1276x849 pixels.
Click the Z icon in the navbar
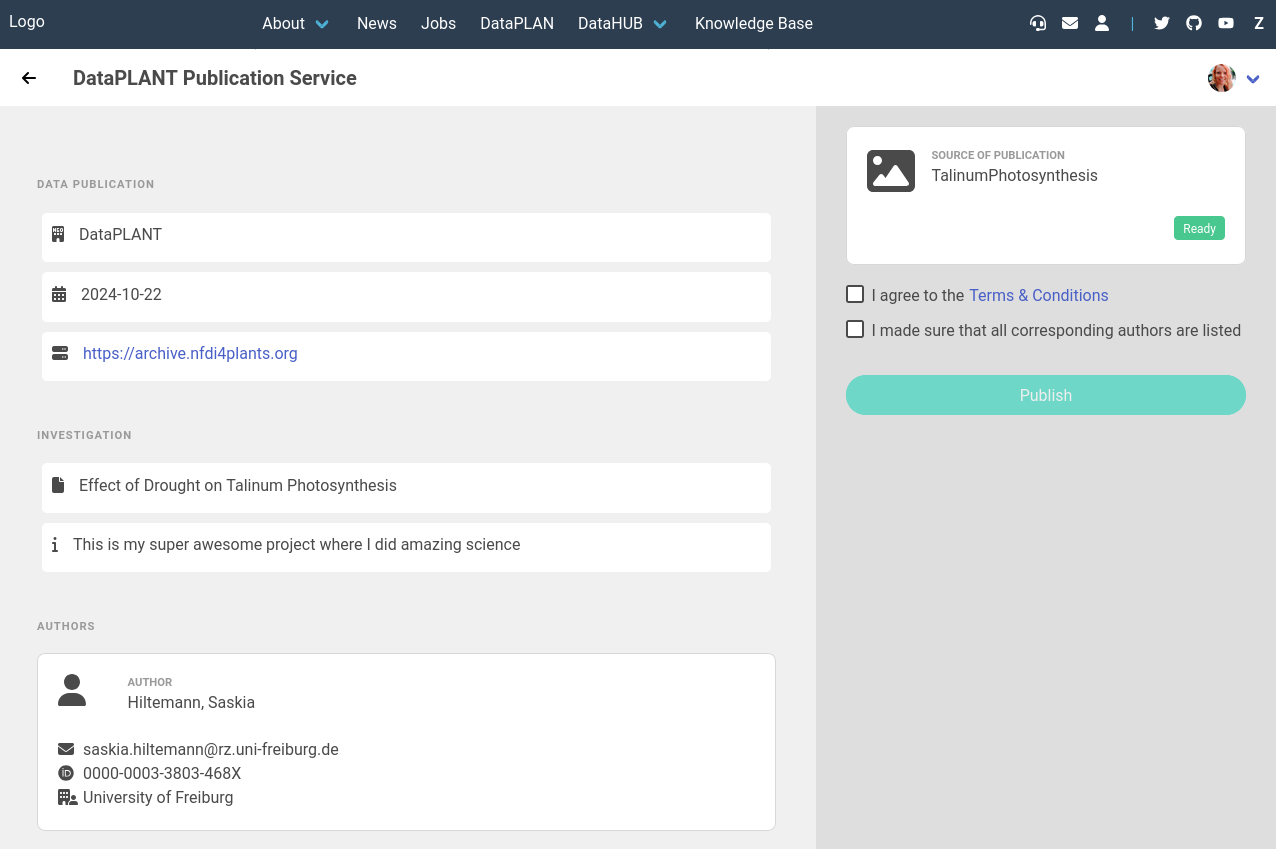(x=1259, y=23)
